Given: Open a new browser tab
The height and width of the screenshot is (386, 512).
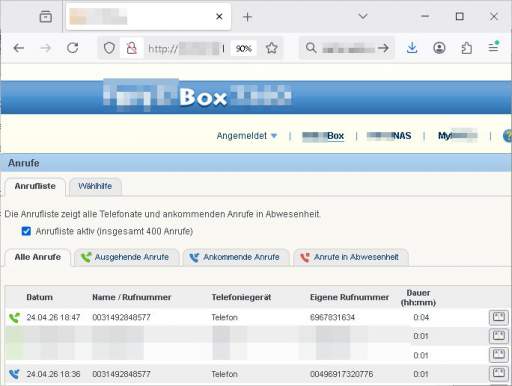Looking at the screenshot, I should [x=247, y=17].
